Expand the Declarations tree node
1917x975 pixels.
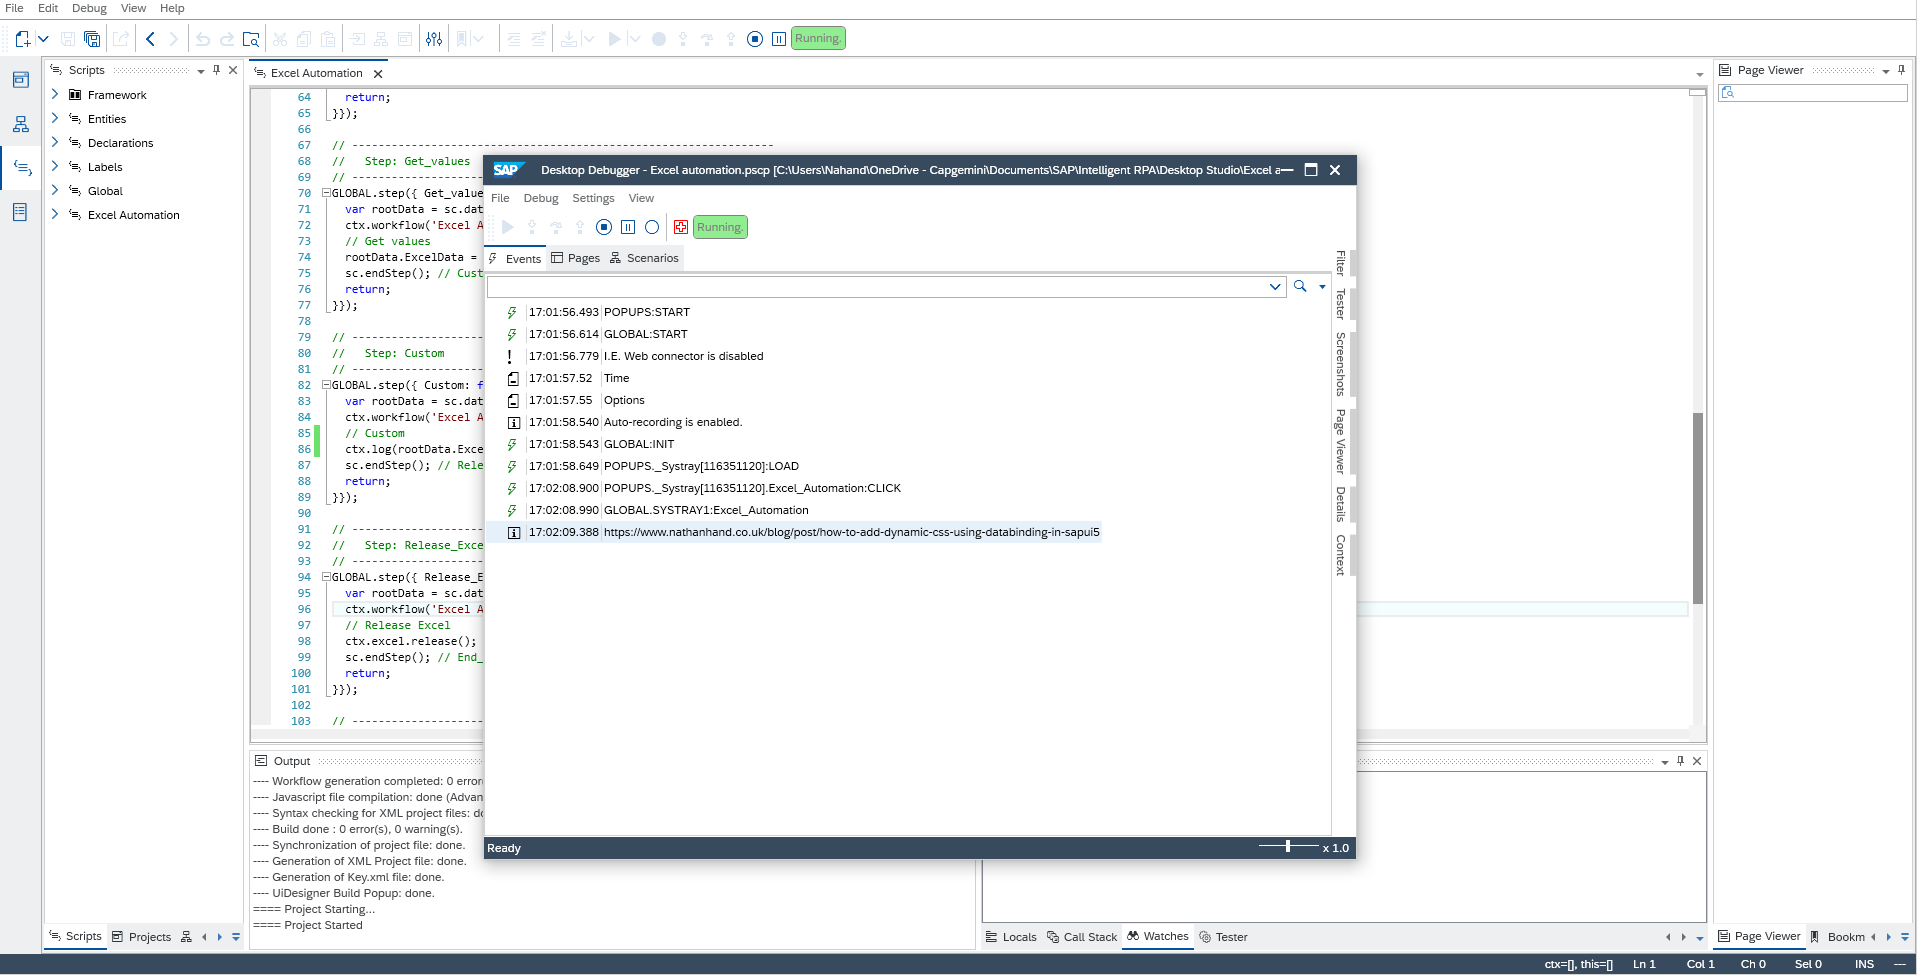pyautogui.click(x=55, y=142)
